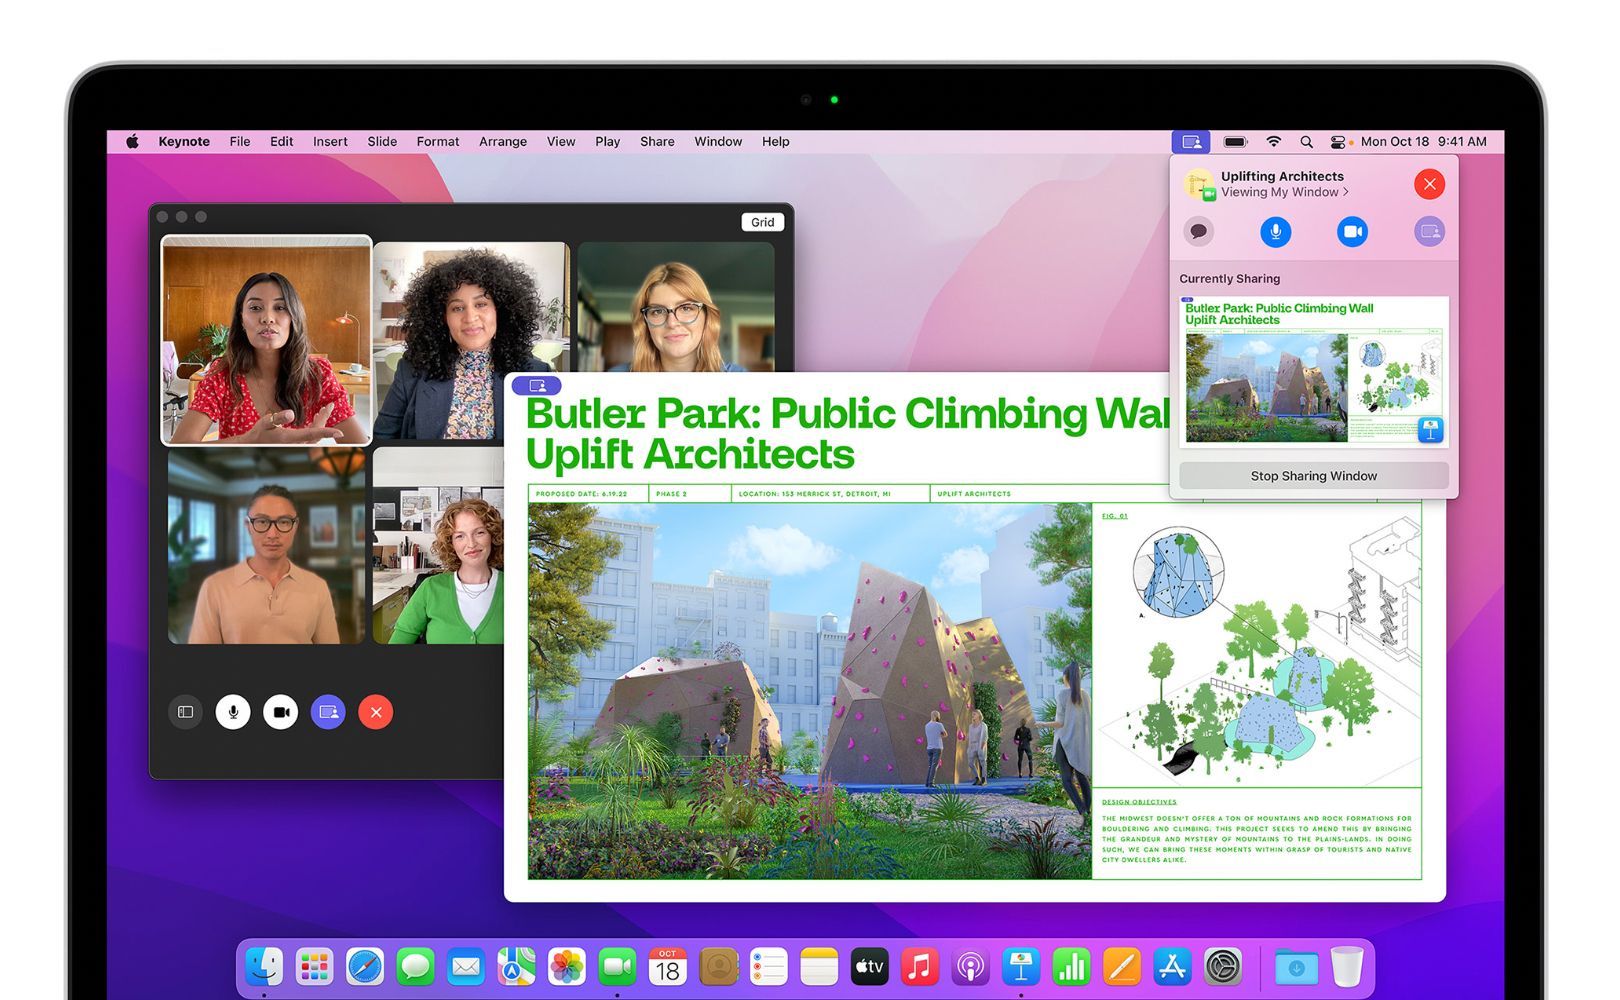Click the date and time in menu bar
This screenshot has width=1620, height=1000.
coord(1424,142)
